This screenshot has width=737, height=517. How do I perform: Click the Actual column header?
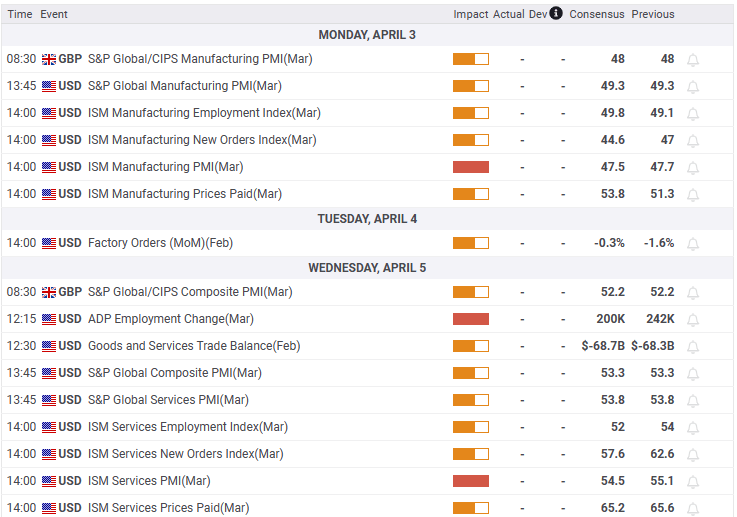pos(509,14)
